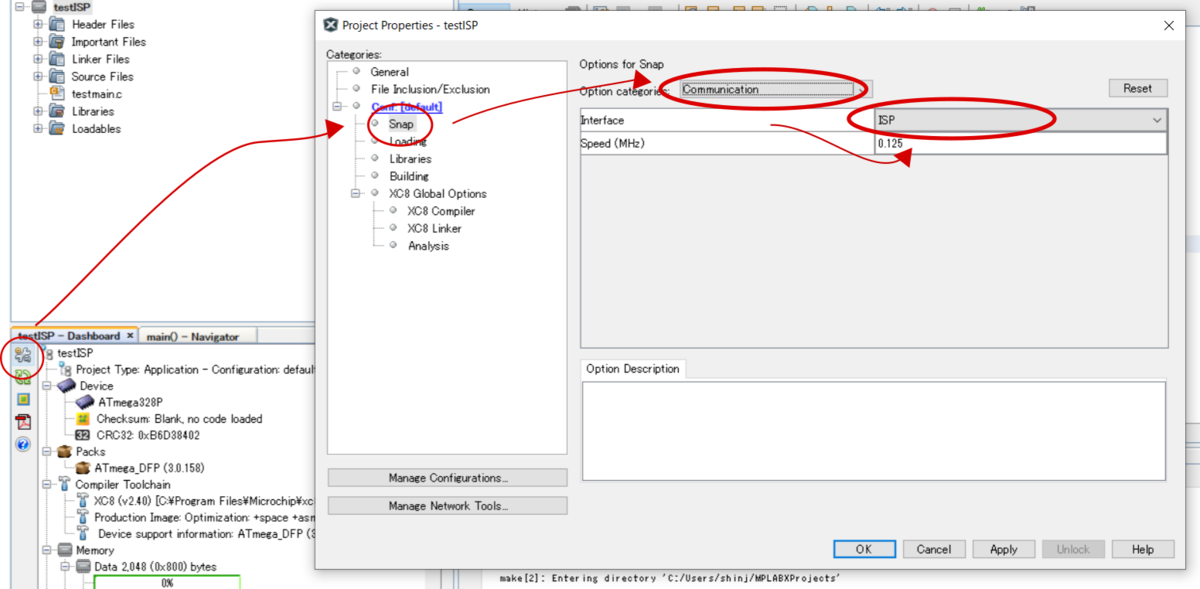Screen dimensions: 1200x589
Task: Click the Reset button
Action: point(1138,88)
